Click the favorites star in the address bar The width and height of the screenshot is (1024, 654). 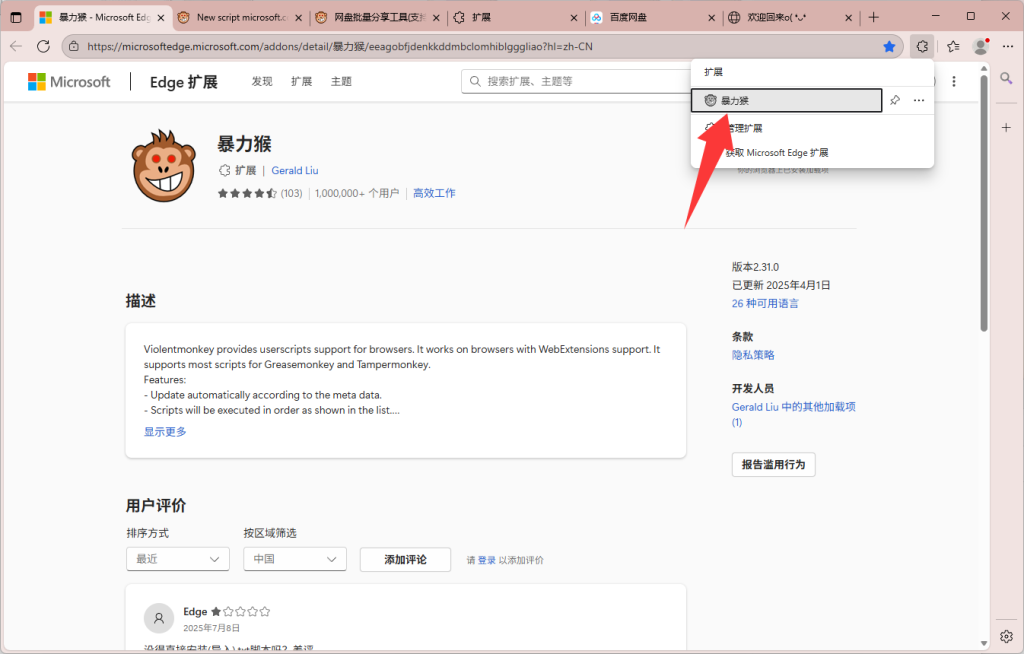pos(890,46)
